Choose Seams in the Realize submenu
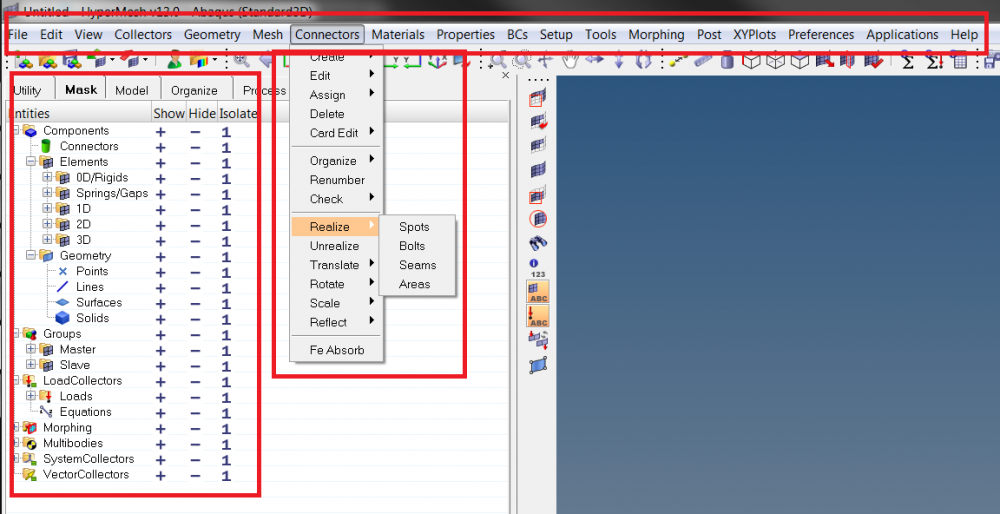This screenshot has width=1000, height=514. (417, 265)
